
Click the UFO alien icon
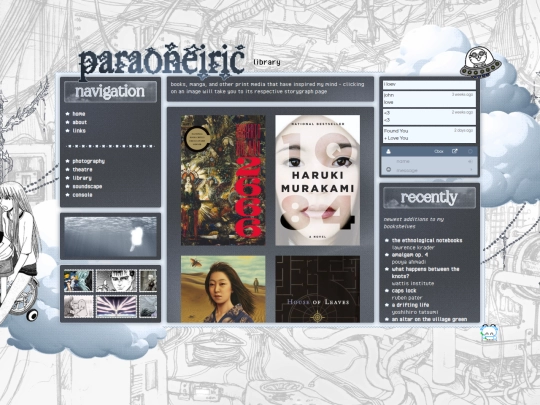point(480,62)
